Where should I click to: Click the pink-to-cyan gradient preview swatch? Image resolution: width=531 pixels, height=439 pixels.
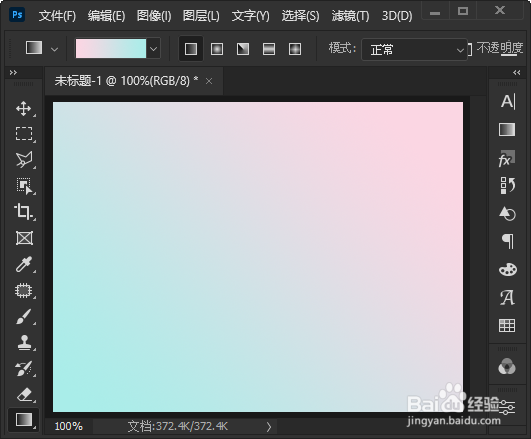(x=111, y=48)
